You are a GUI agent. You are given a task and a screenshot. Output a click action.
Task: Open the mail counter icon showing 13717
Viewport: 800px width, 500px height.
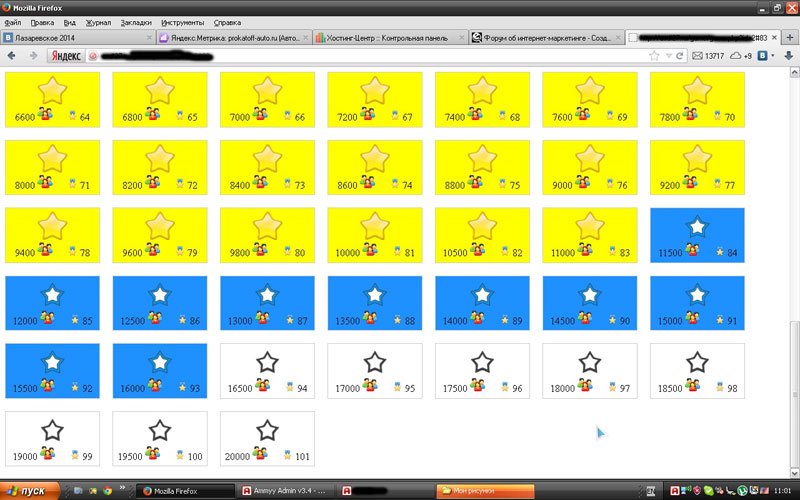[708, 56]
